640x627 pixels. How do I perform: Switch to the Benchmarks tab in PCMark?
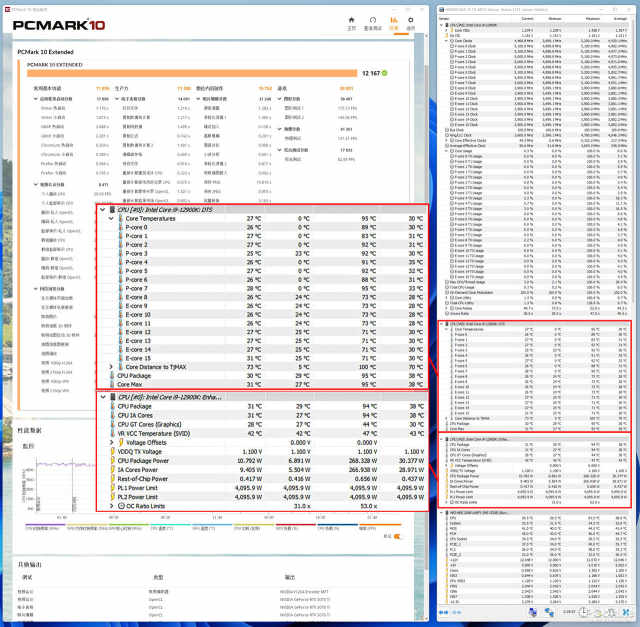372,22
